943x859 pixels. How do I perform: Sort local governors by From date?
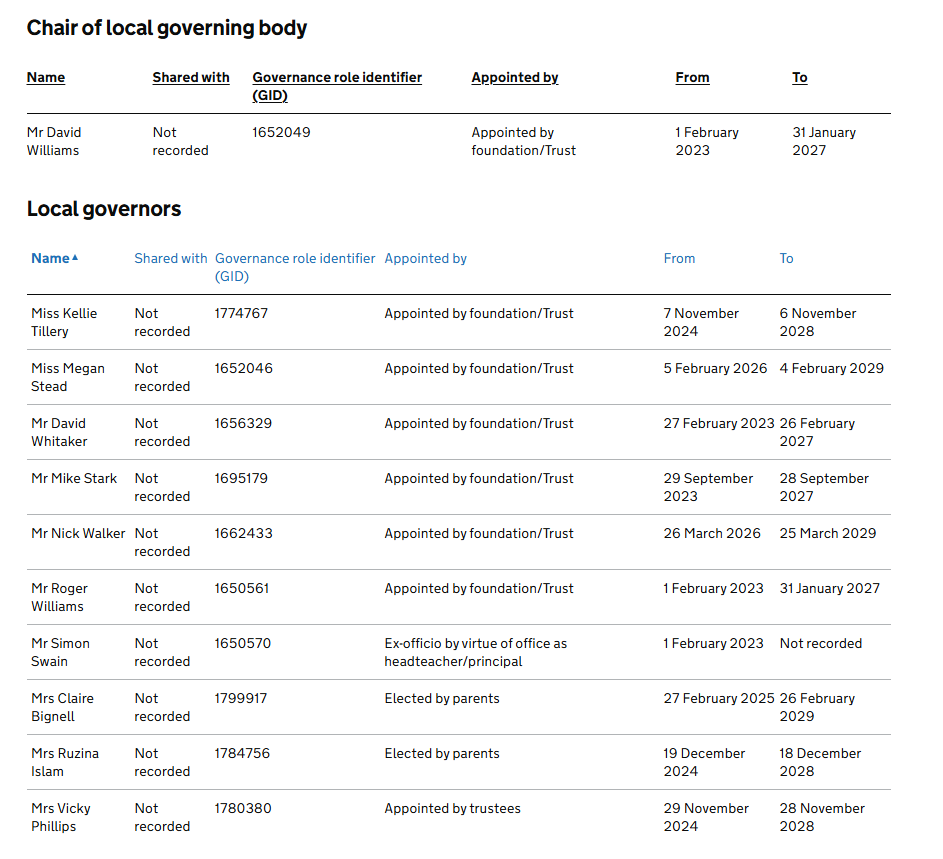click(x=680, y=259)
